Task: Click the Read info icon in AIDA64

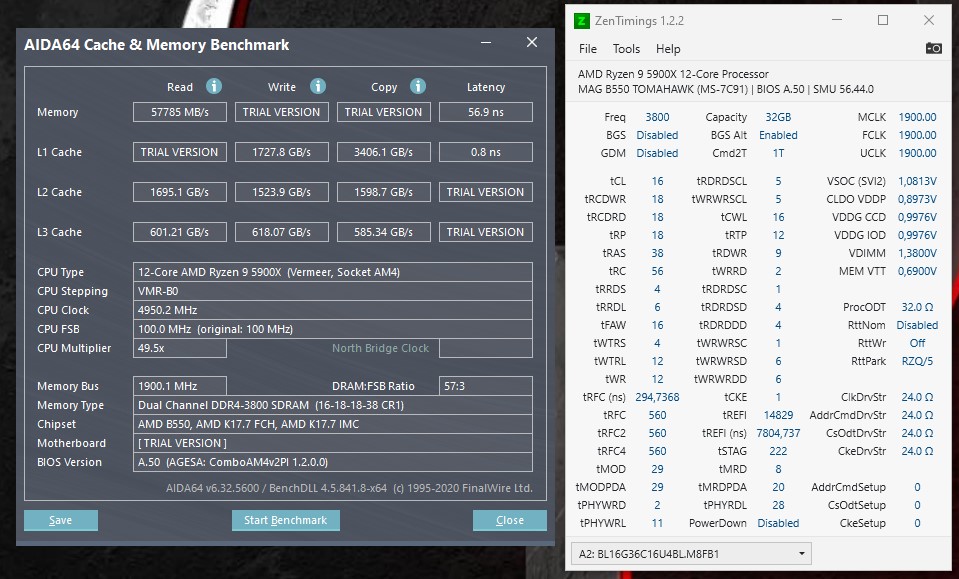Action: pos(213,86)
